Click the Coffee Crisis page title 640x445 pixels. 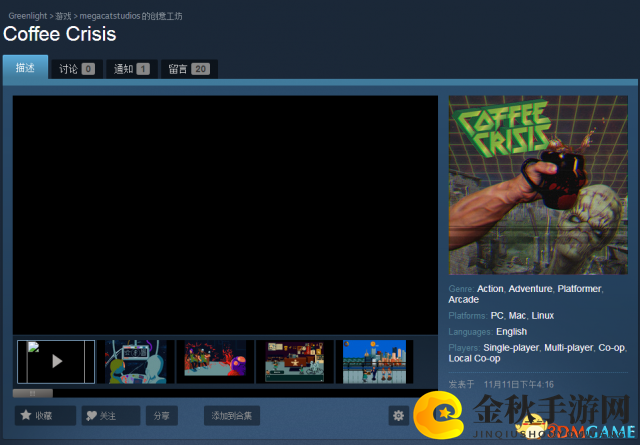(60, 34)
